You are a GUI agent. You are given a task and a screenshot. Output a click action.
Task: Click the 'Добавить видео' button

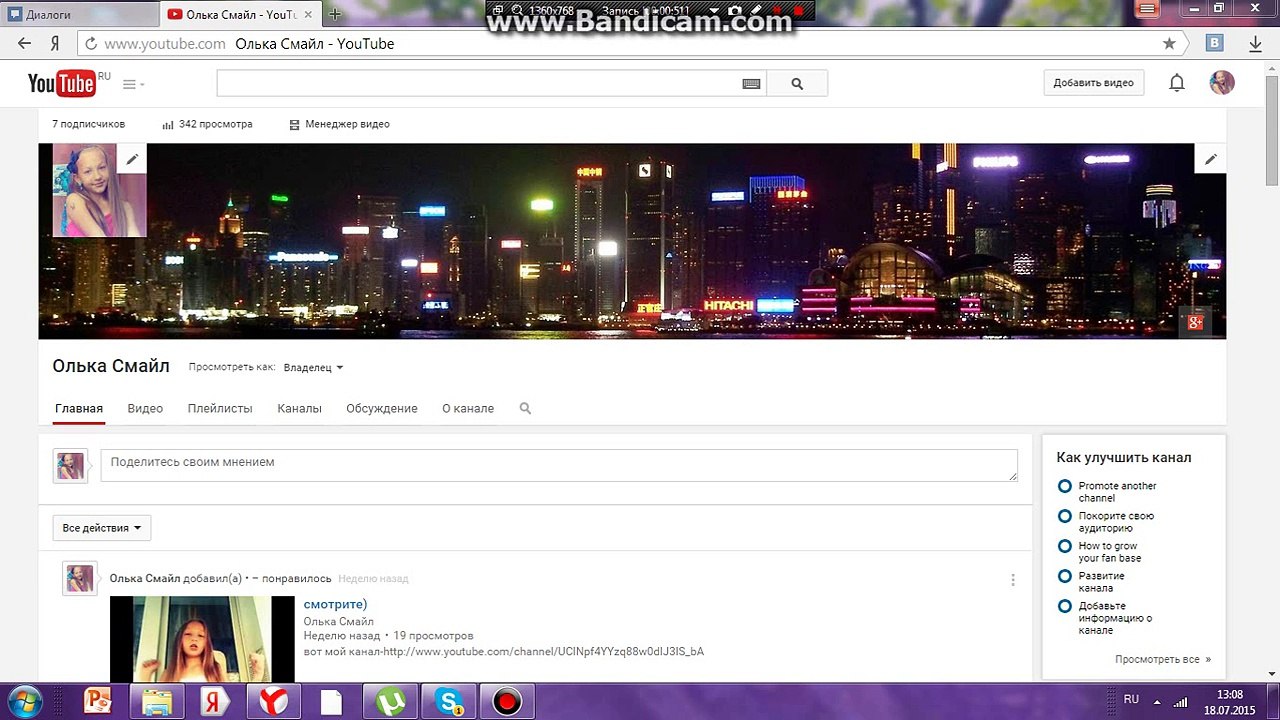[1093, 83]
